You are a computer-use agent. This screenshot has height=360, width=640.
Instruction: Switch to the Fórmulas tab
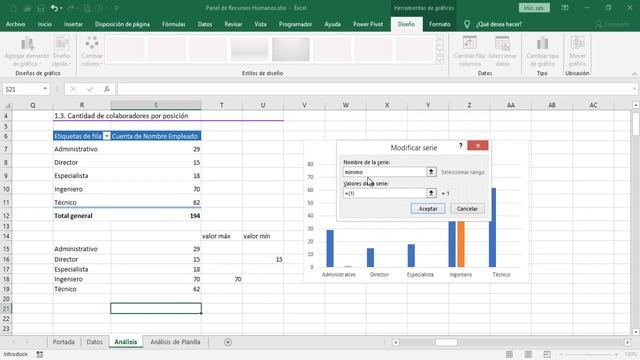click(173, 24)
